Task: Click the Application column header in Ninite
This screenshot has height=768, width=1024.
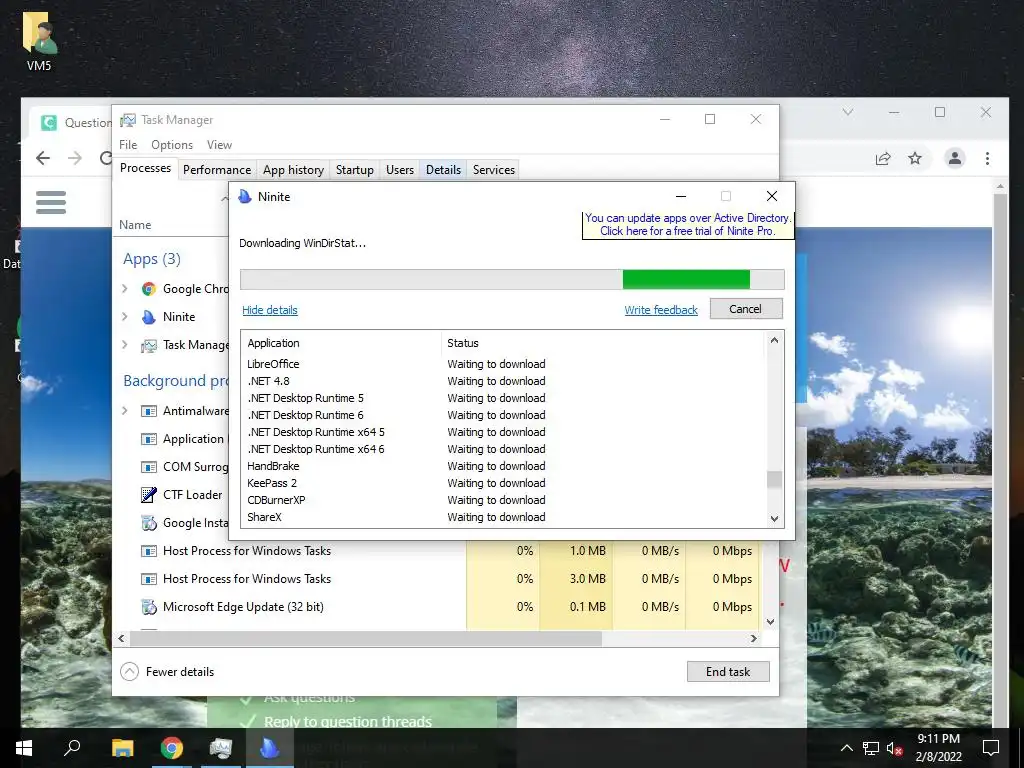Action: click(342, 343)
